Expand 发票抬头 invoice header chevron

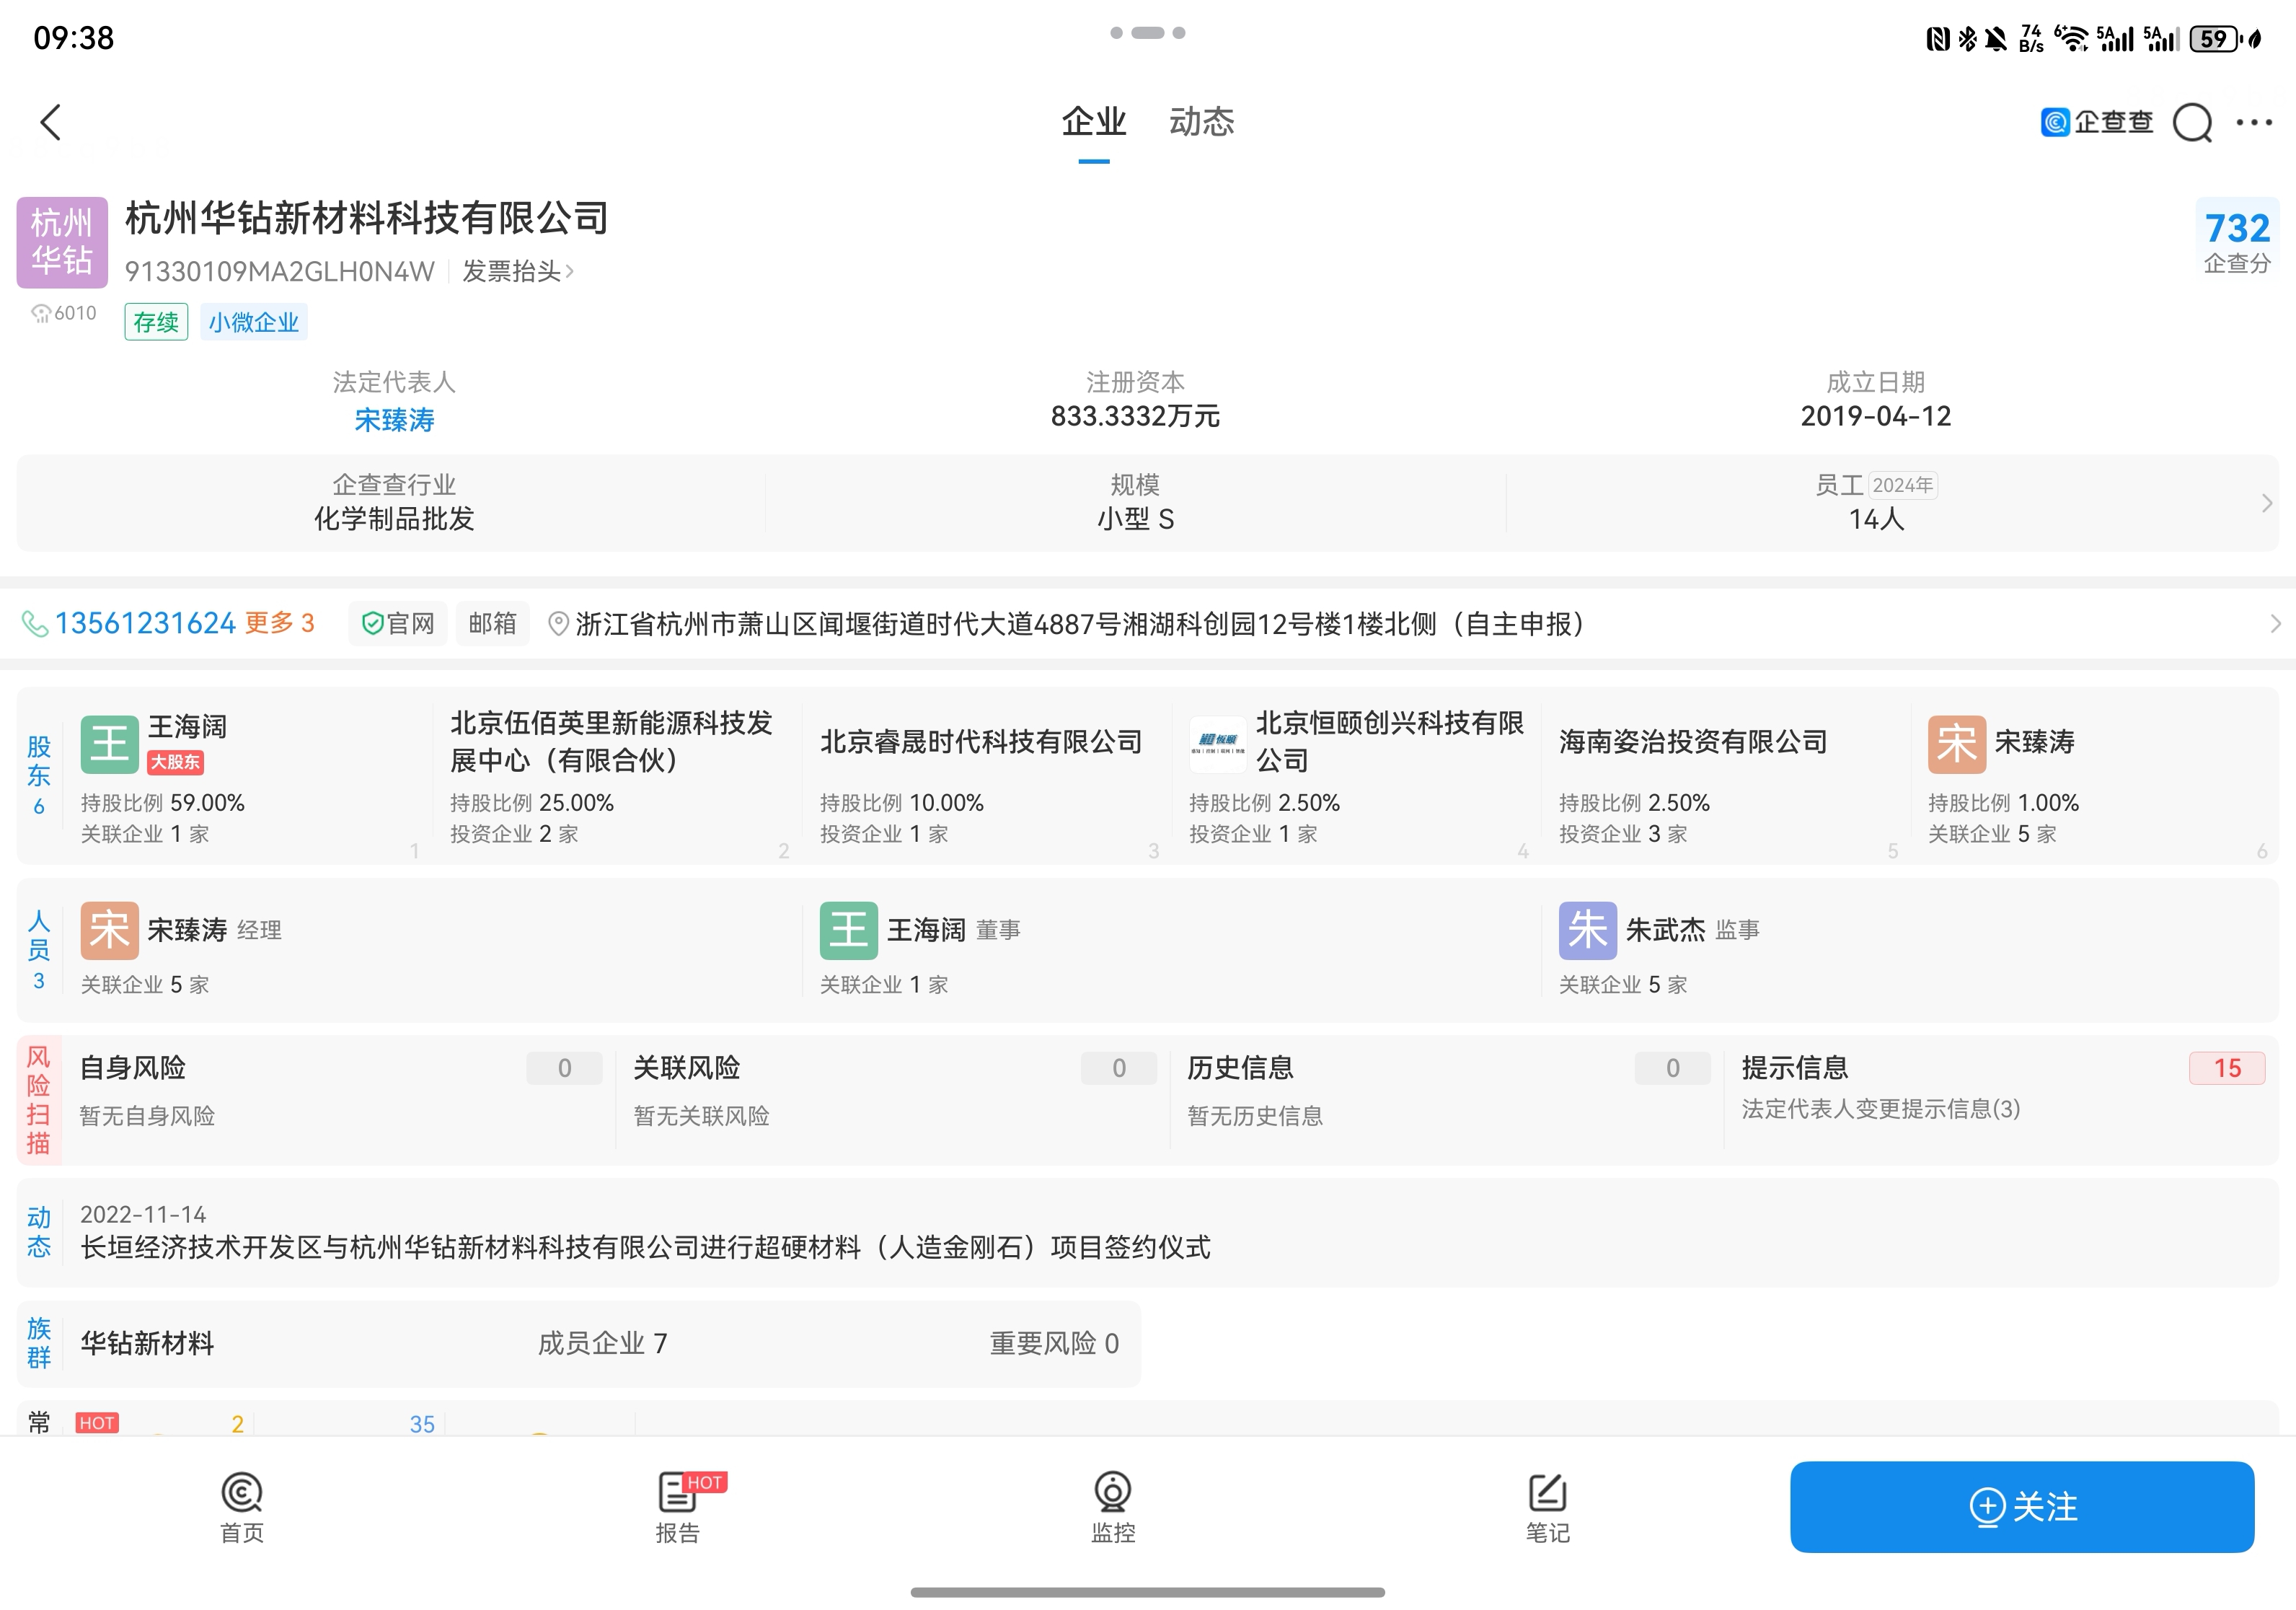[x=570, y=271]
